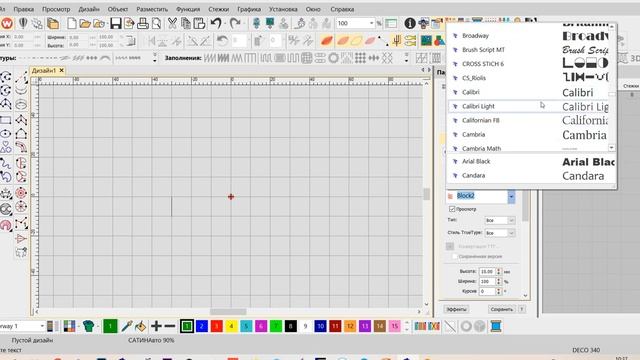640x360 pixels.
Task: Open the Block2 font dropdown arrow
Action: (x=511, y=196)
